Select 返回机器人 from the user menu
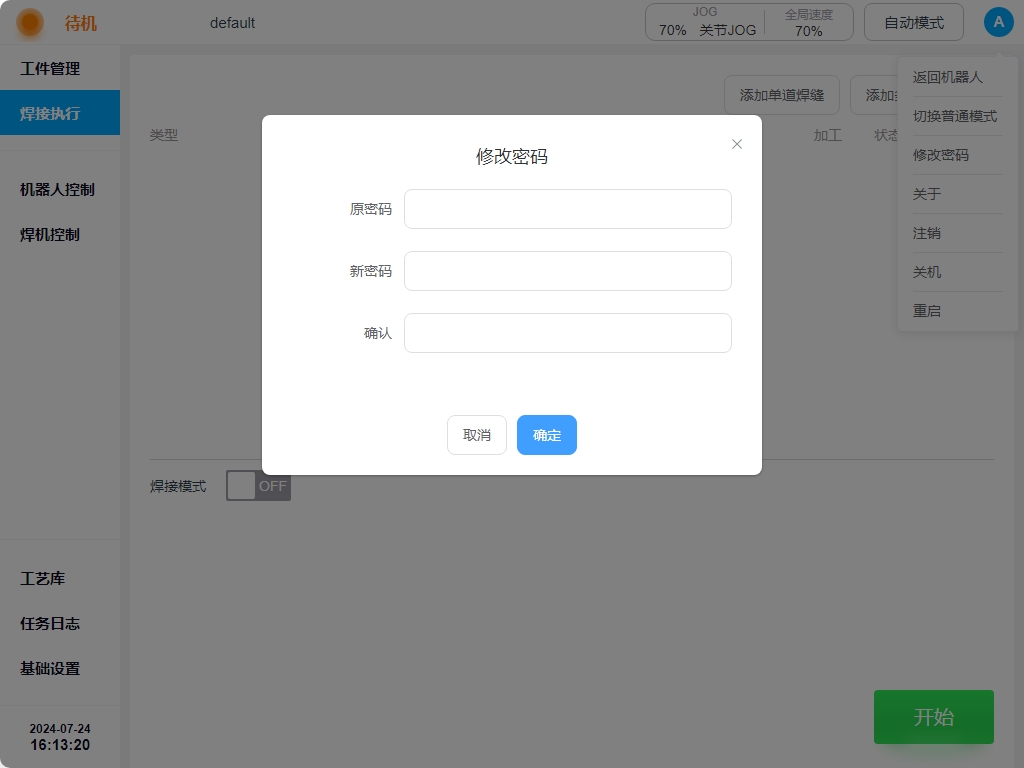The image size is (1024, 768). [947, 77]
